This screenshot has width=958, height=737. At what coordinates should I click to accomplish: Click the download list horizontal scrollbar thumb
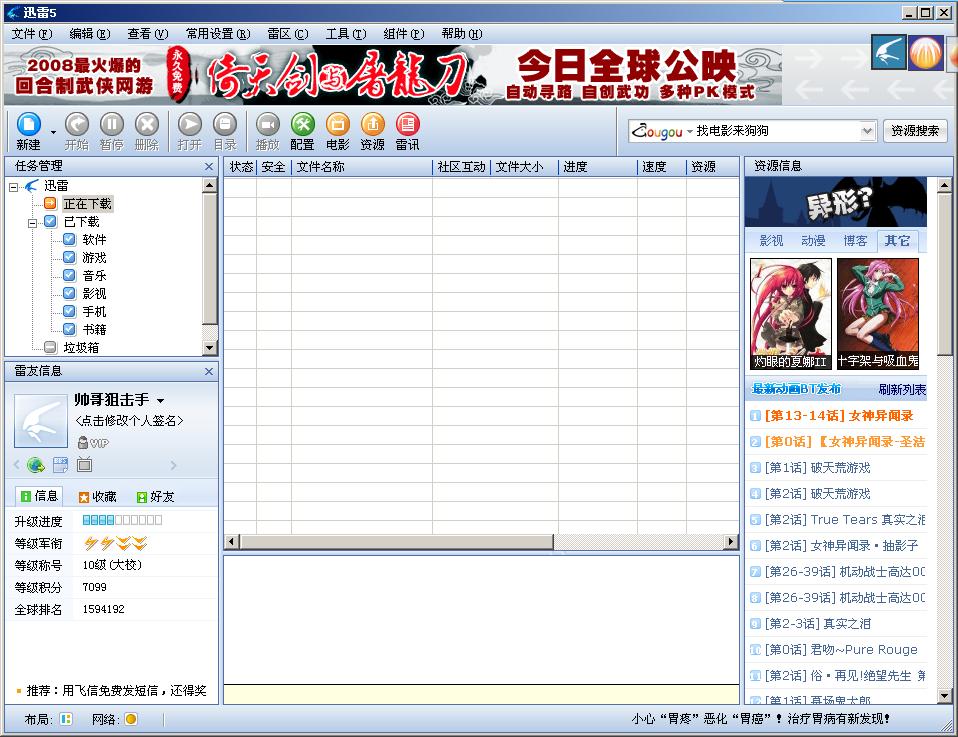click(x=397, y=541)
